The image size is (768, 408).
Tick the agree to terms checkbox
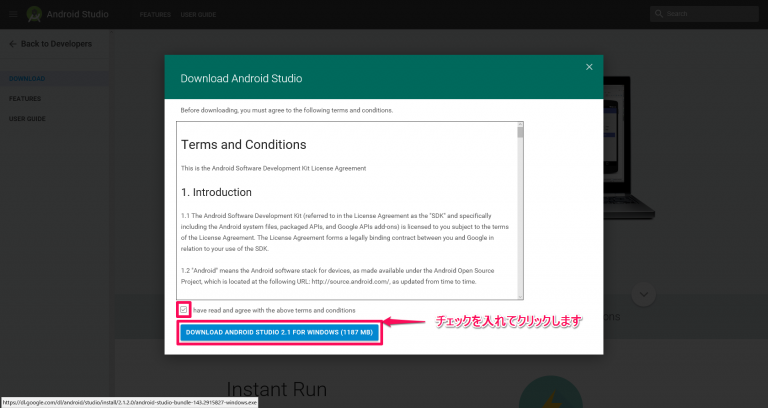pos(183,310)
